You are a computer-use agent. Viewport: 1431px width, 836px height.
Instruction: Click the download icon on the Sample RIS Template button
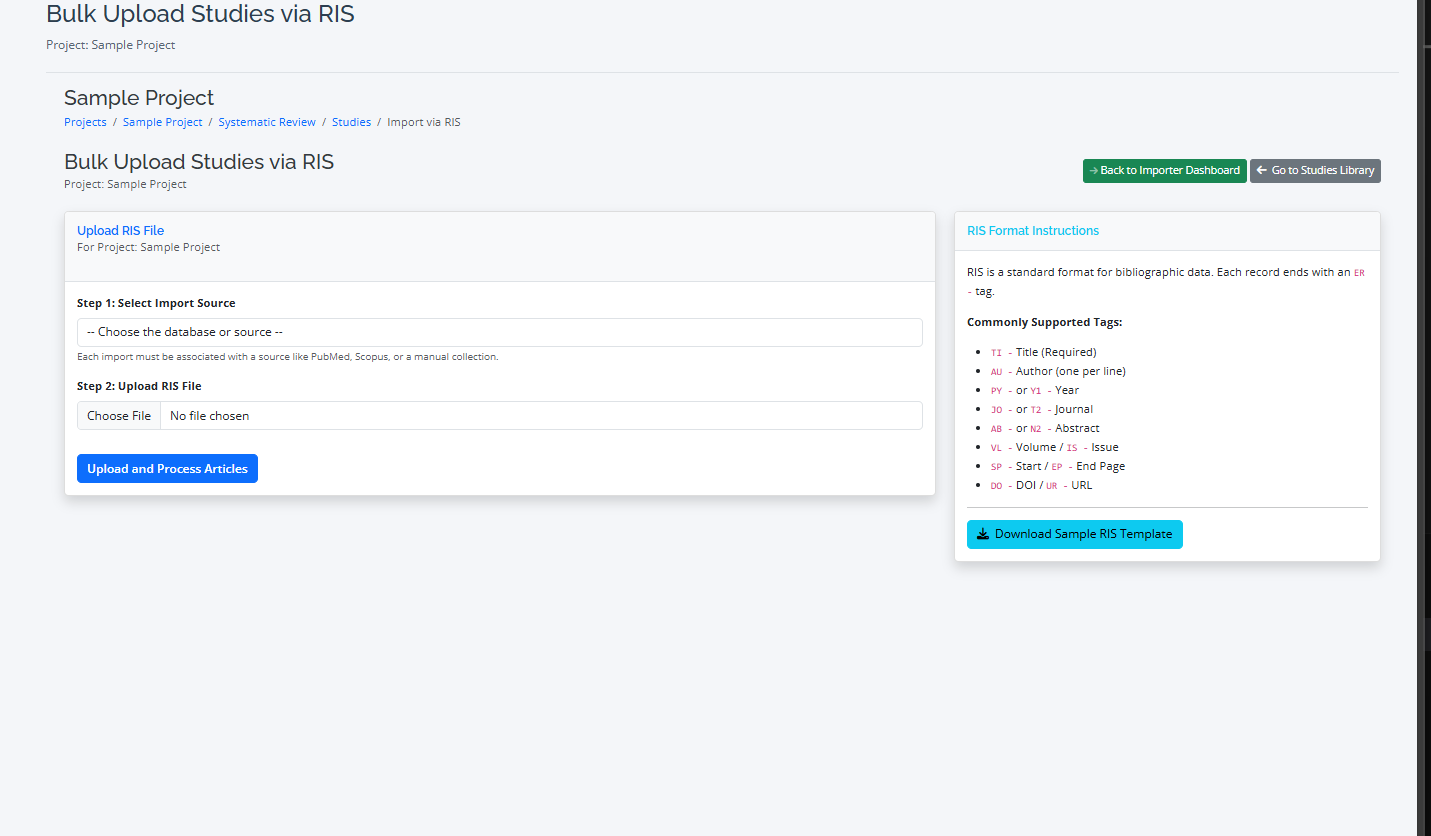983,534
